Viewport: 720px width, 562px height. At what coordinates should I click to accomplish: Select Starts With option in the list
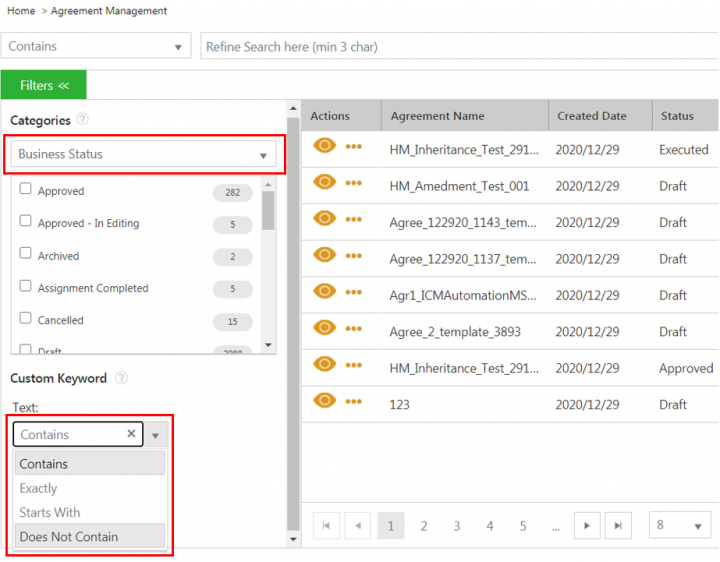point(90,512)
